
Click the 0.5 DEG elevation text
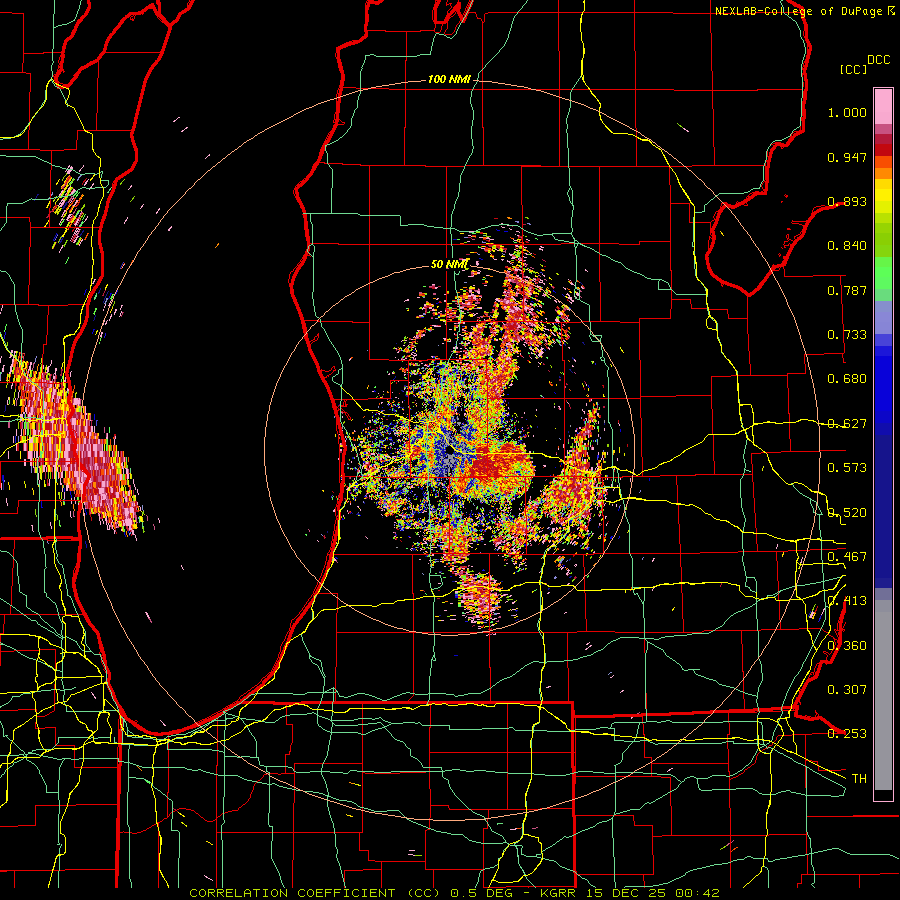[x=480, y=893]
